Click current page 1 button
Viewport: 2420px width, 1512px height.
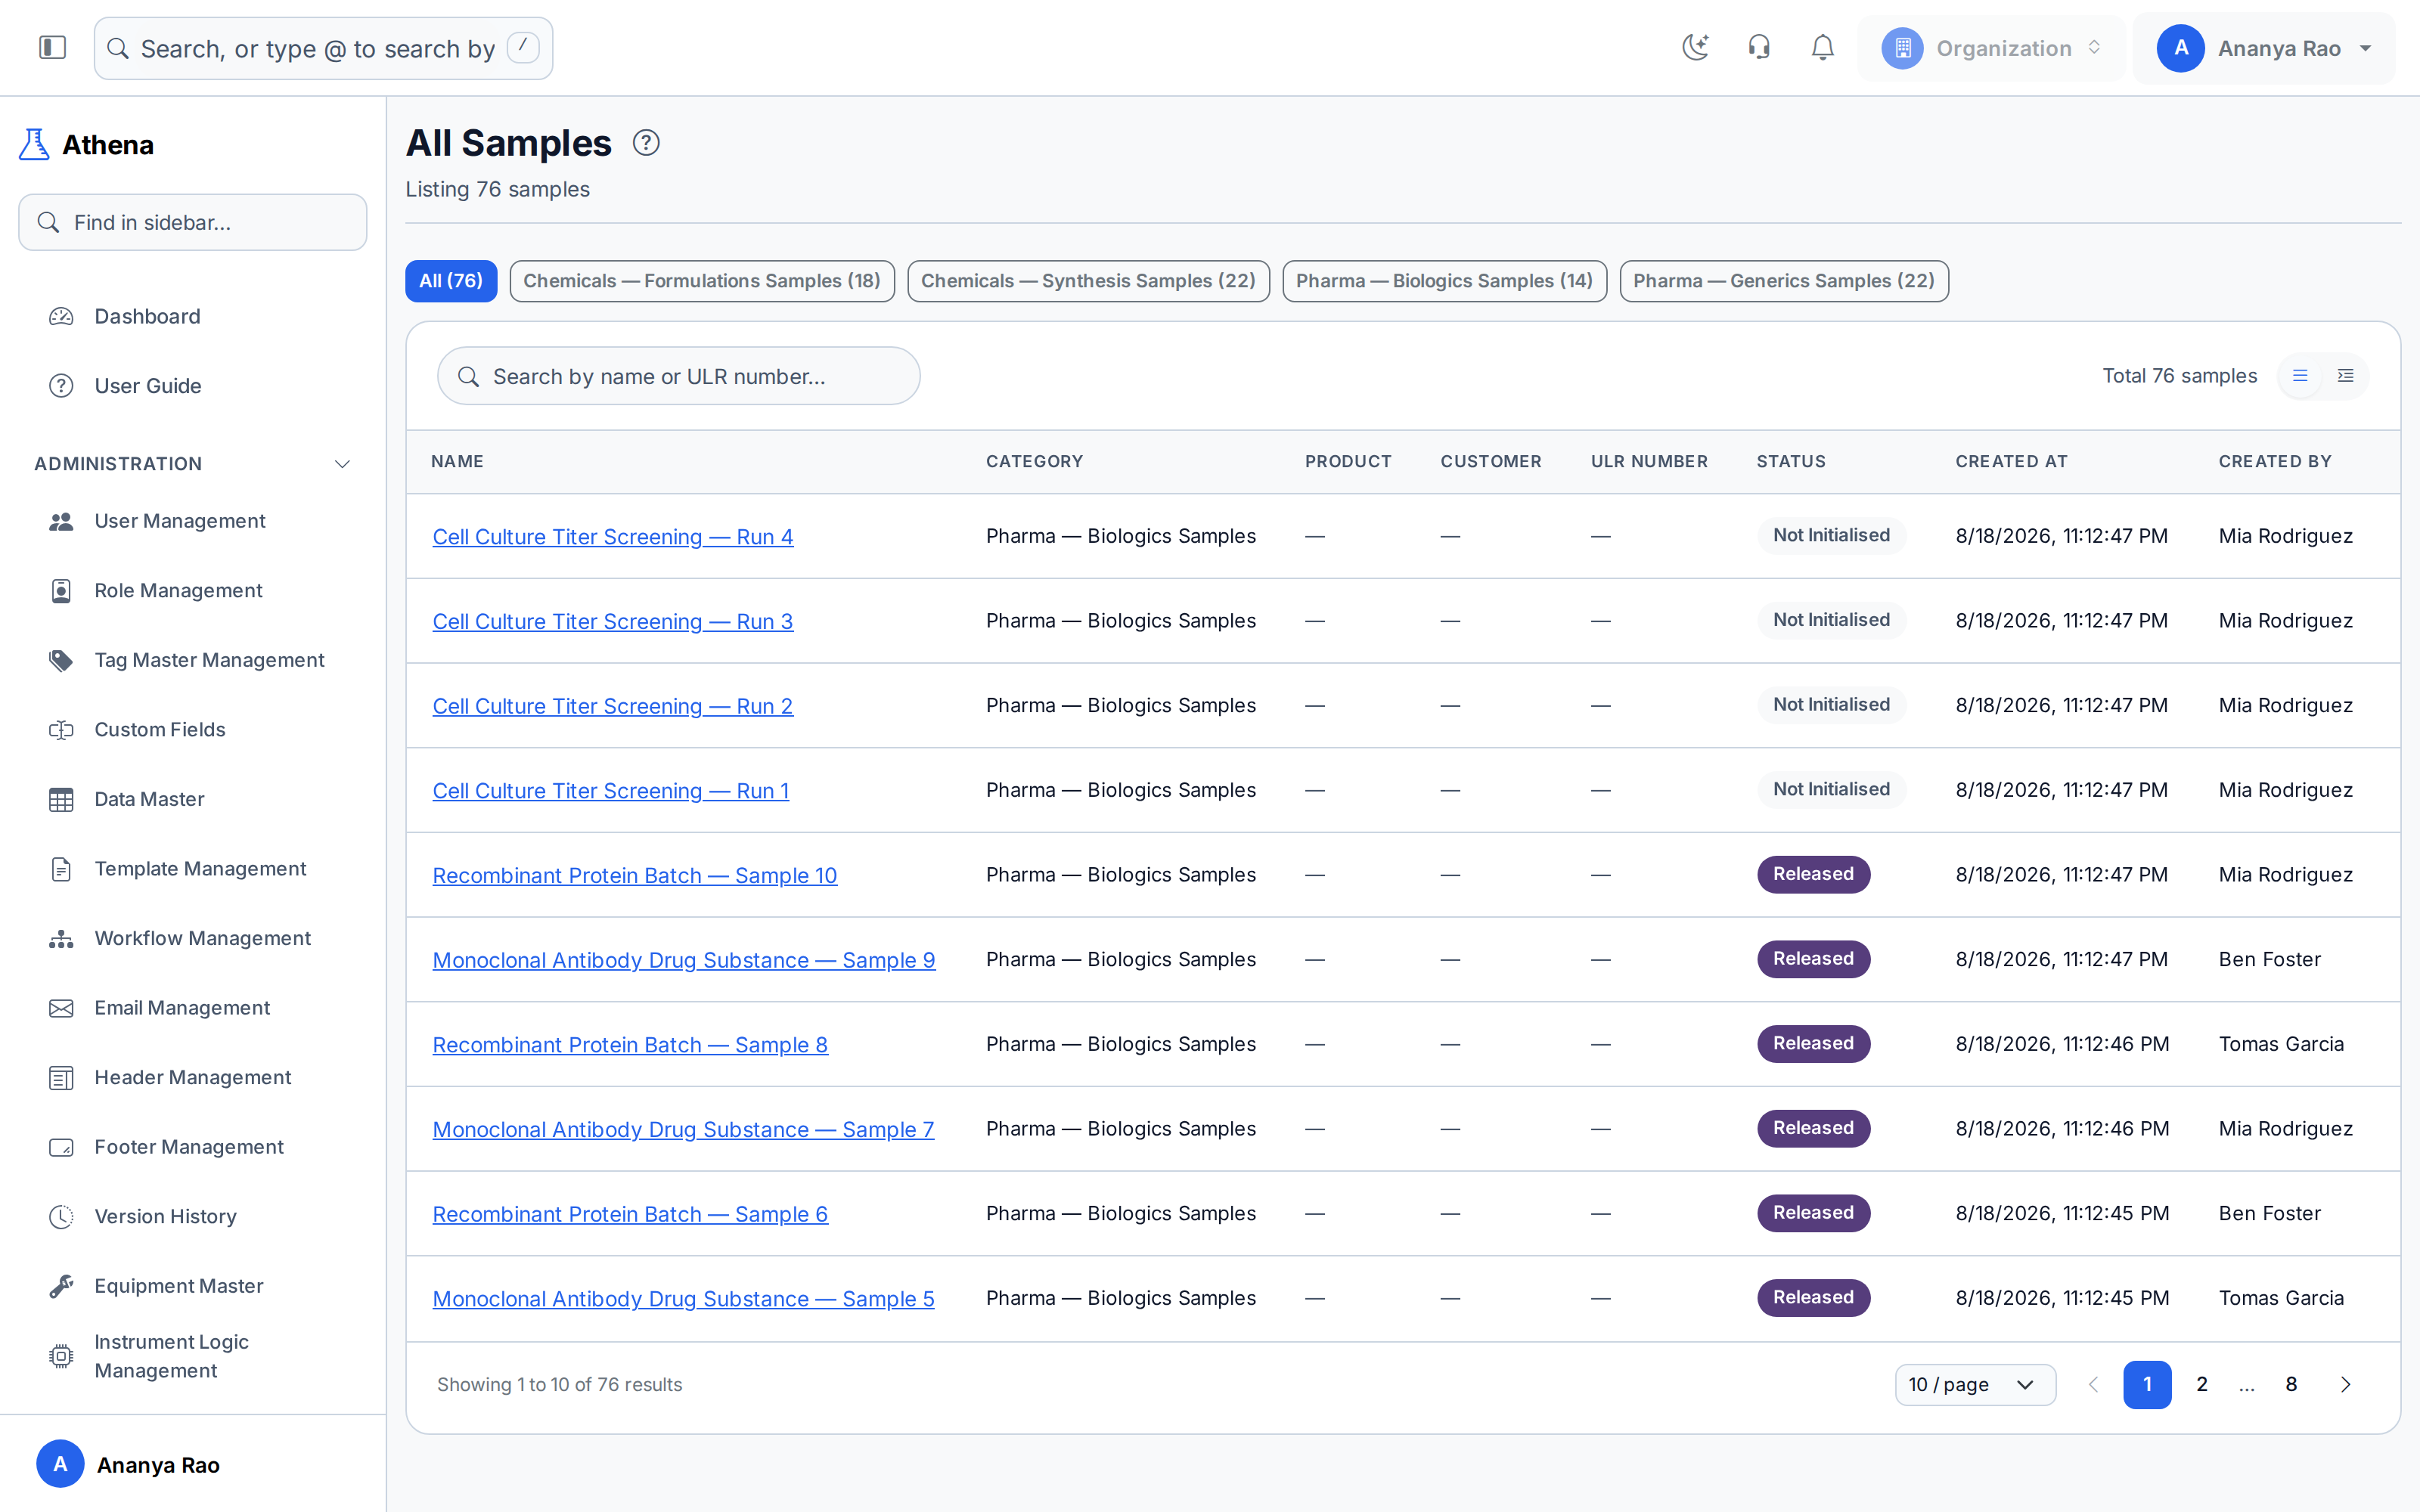click(2147, 1384)
